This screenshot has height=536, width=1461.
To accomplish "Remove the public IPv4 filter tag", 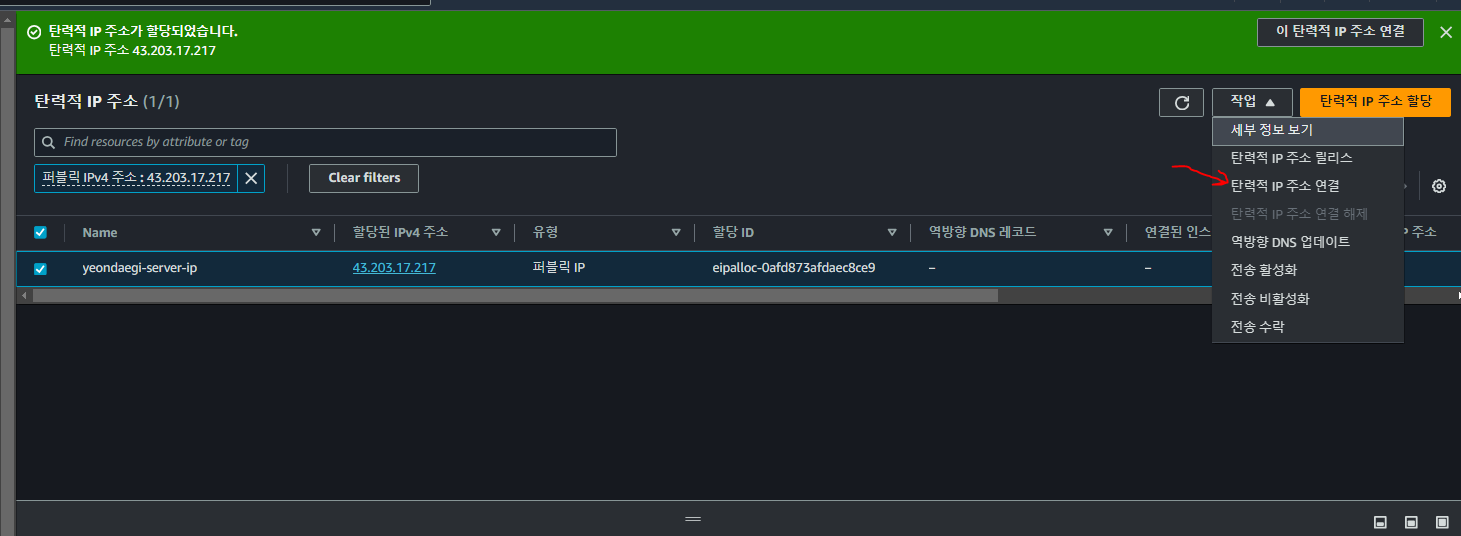I will (251, 178).
